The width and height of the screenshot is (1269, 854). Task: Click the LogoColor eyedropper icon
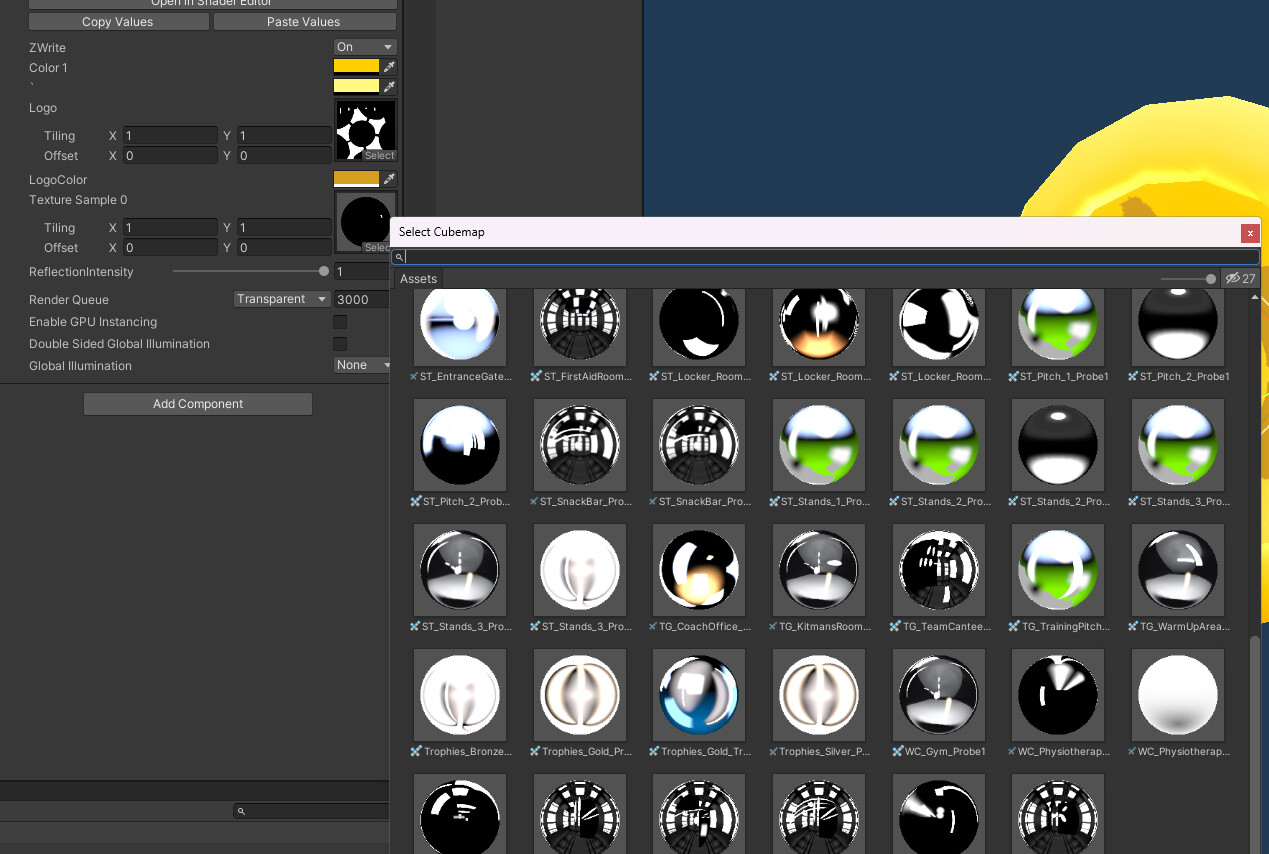(x=388, y=178)
